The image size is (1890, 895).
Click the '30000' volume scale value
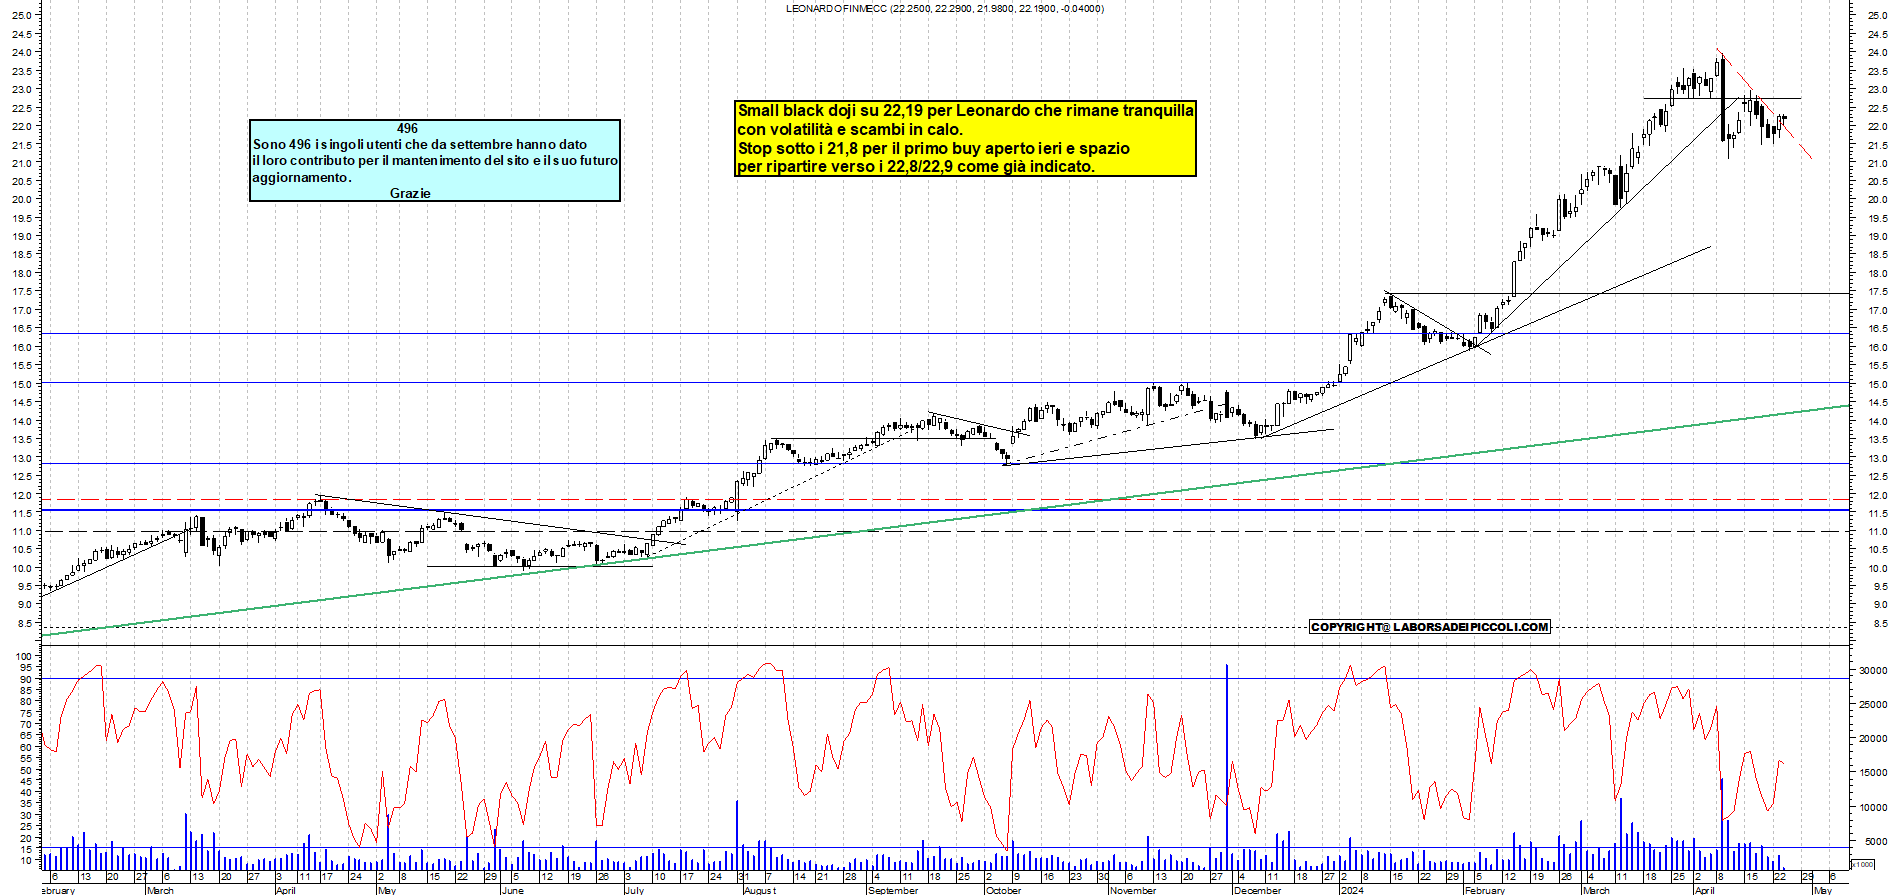coord(1873,671)
